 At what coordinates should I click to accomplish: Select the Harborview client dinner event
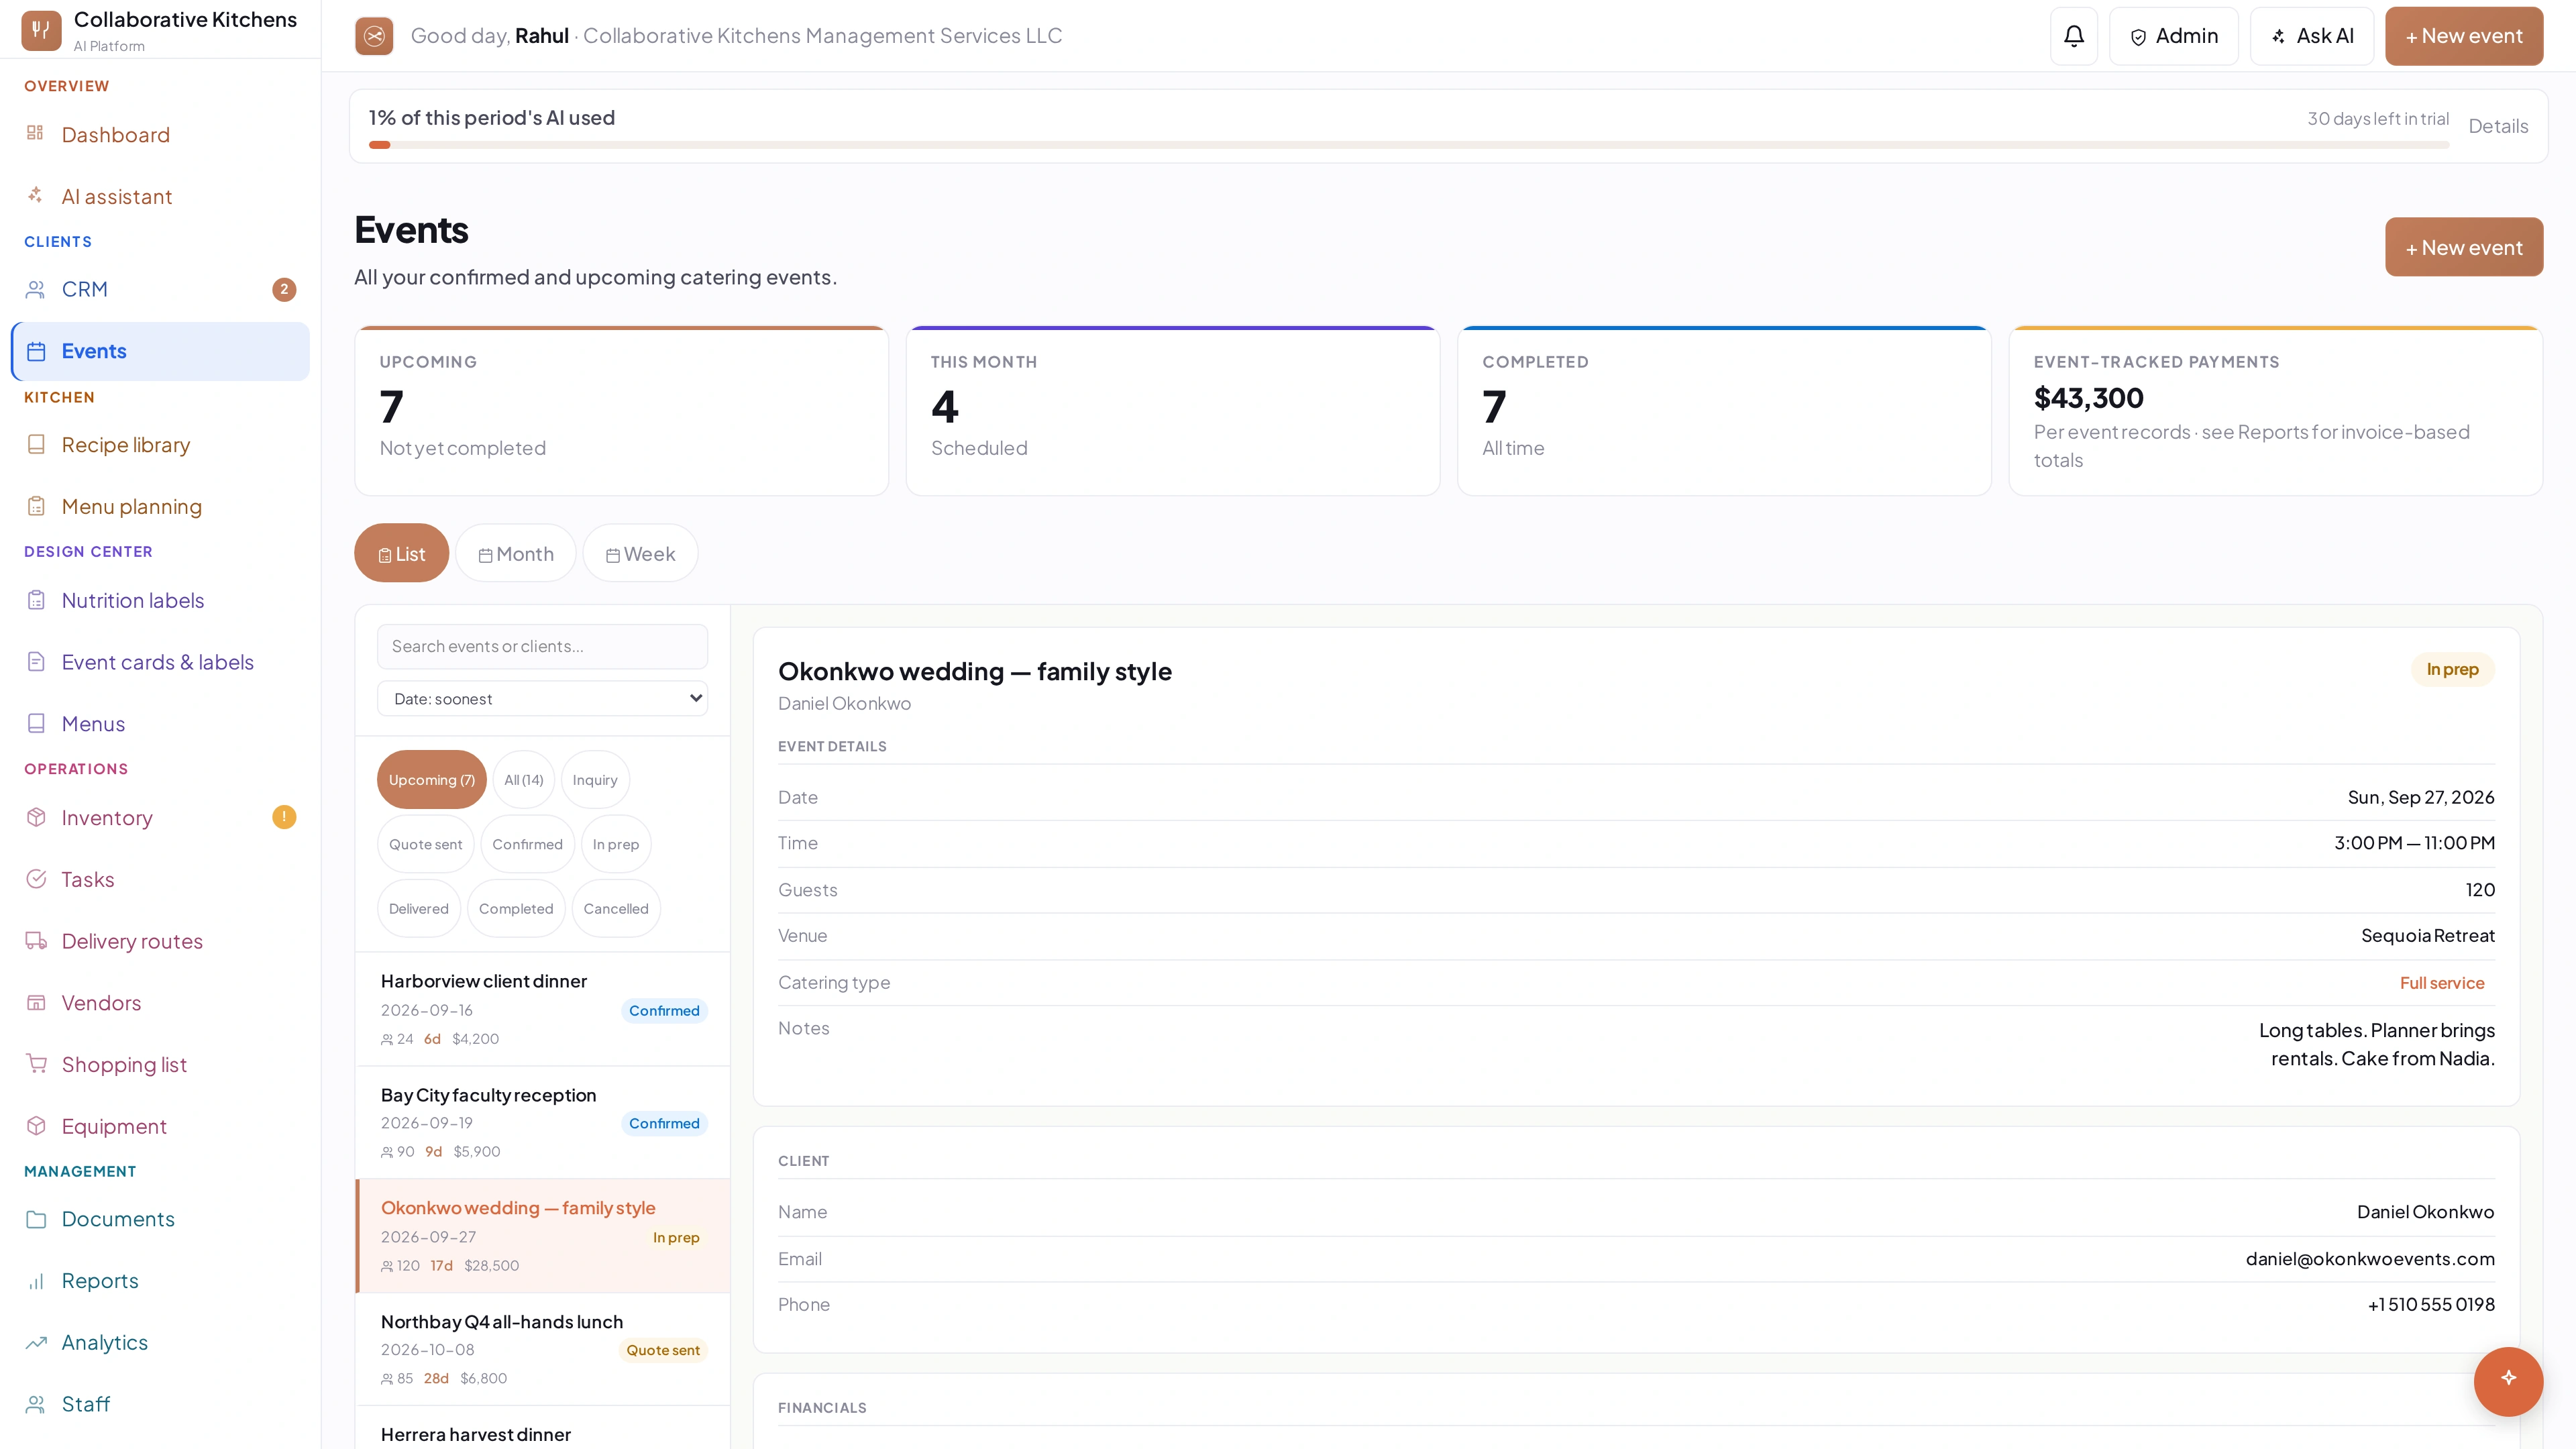click(542, 1009)
